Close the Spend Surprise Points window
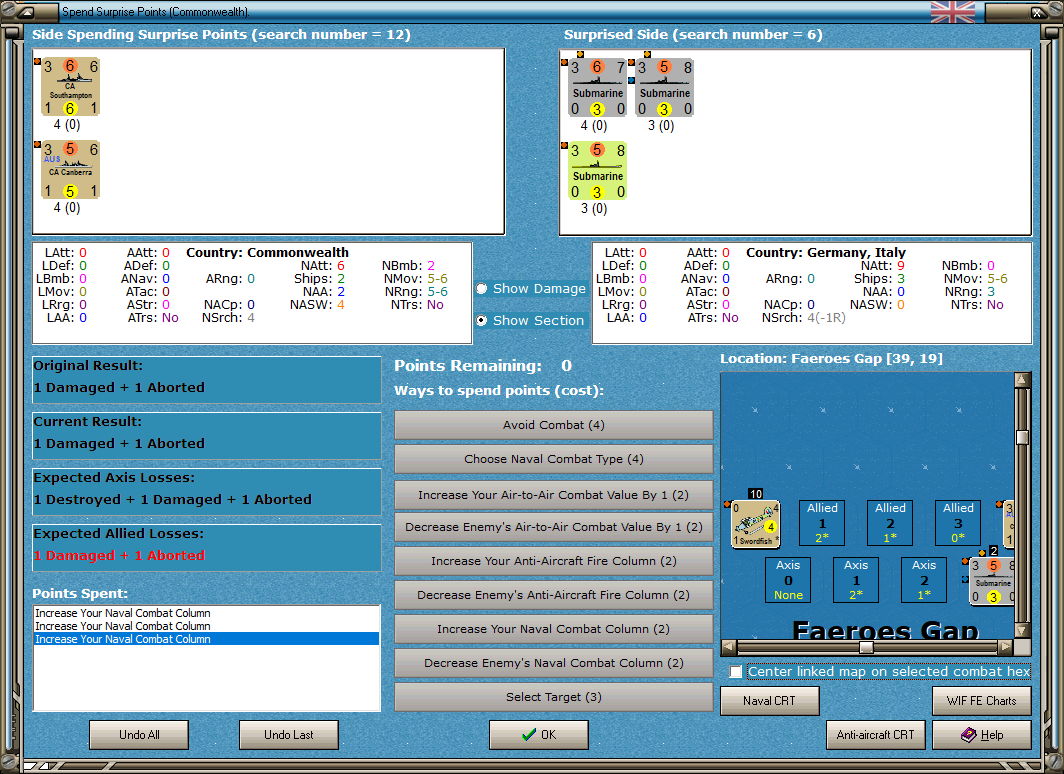 [x=1038, y=12]
